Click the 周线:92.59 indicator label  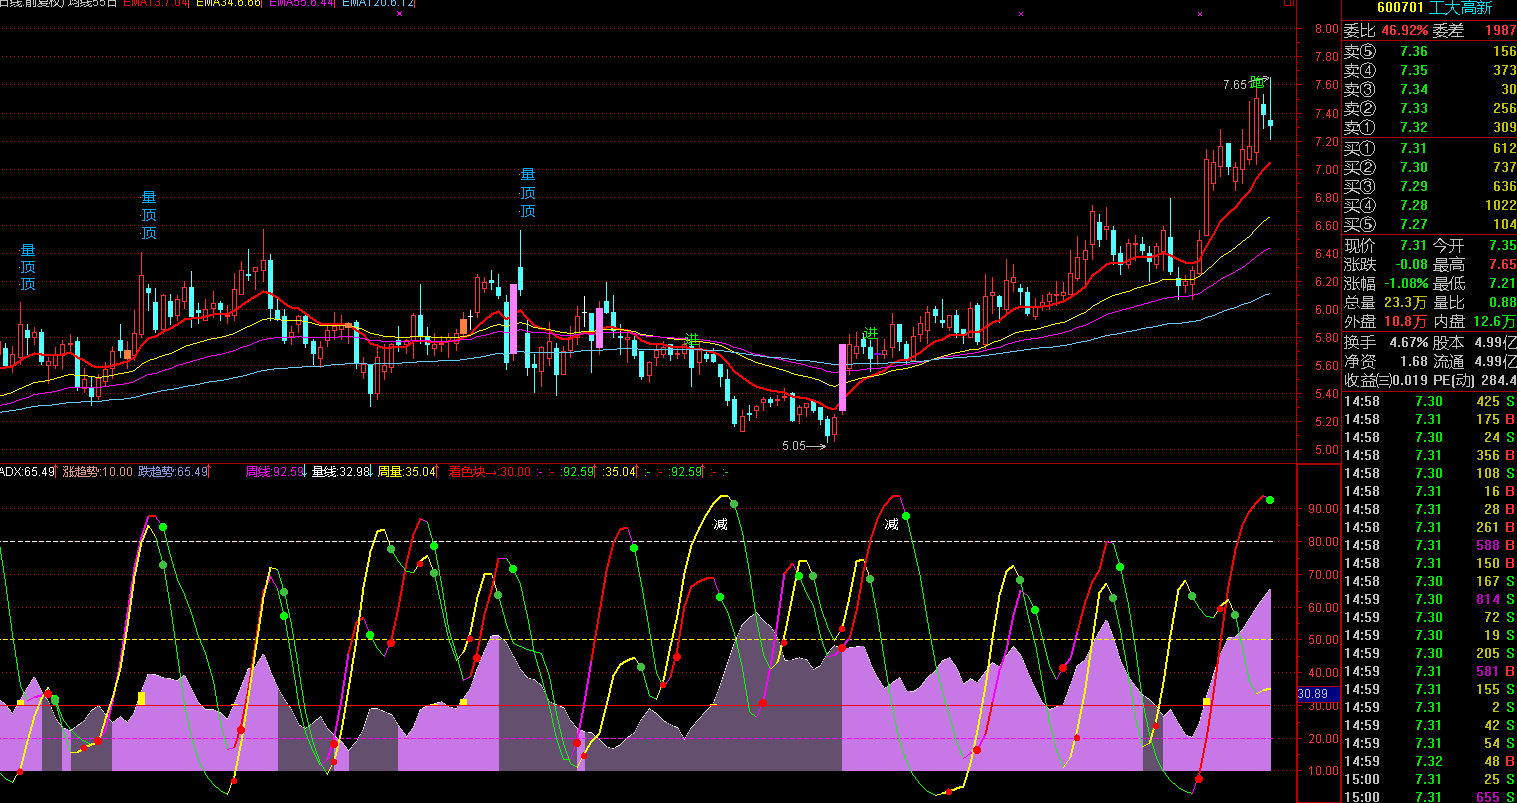[275, 471]
